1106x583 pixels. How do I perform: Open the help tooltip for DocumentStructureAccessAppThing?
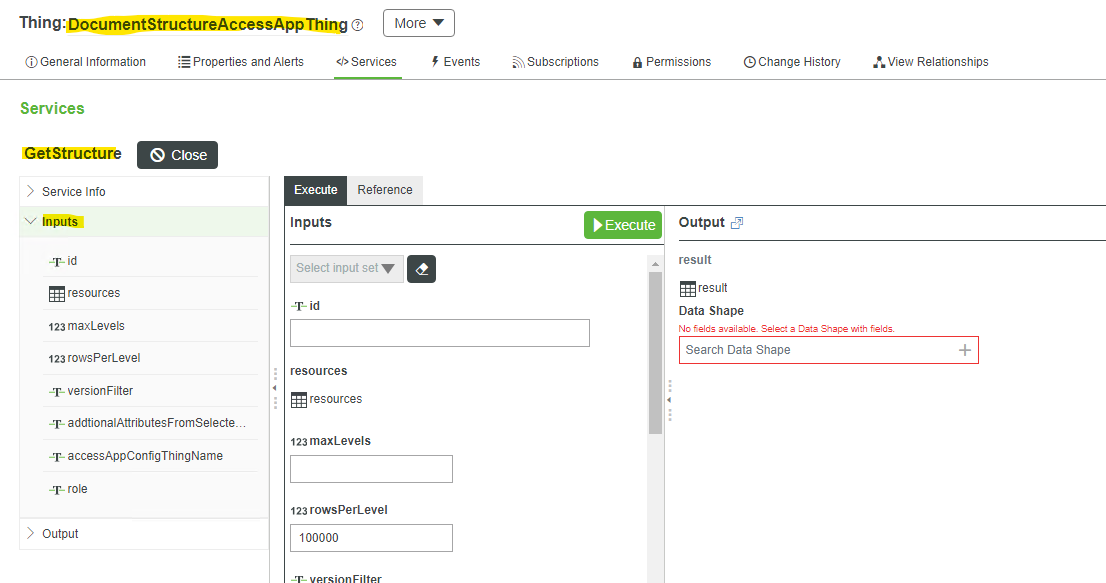point(357,25)
